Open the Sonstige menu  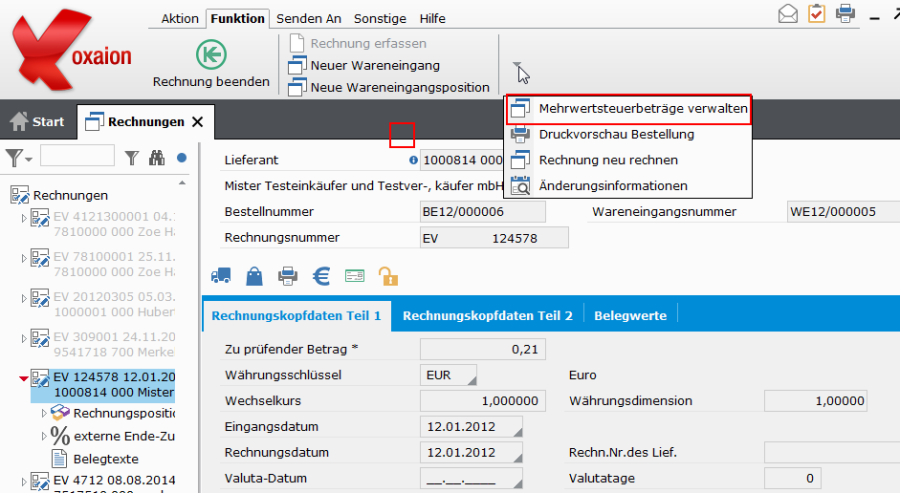(x=380, y=18)
